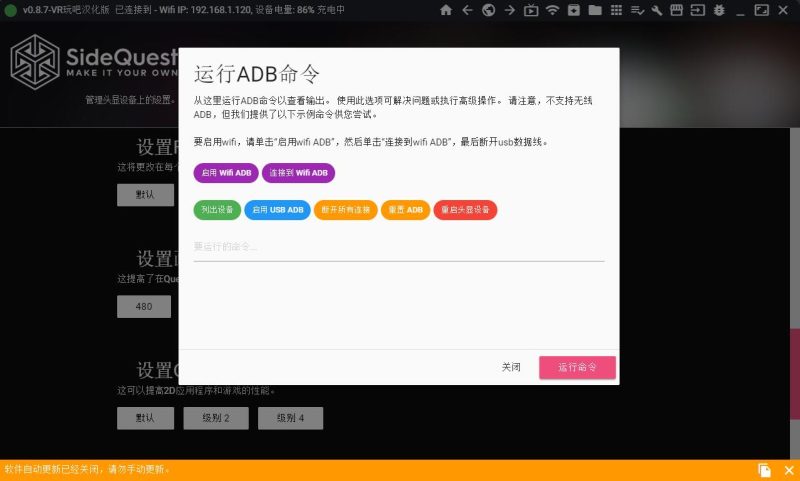Select 级别 2 button in background page
Viewport: 800px width, 481px height.
tap(216, 418)
